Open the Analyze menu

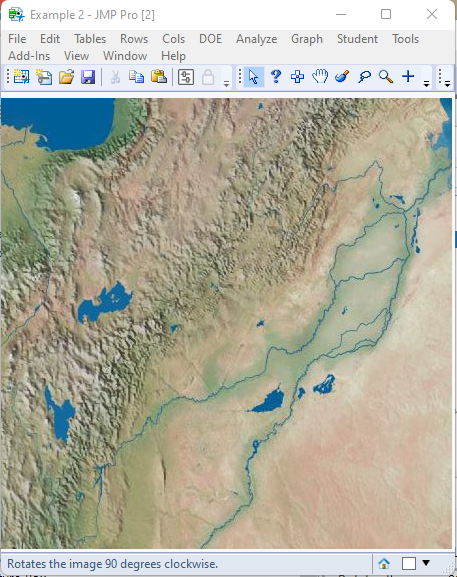pyautogui.click(x=256, y=39)
